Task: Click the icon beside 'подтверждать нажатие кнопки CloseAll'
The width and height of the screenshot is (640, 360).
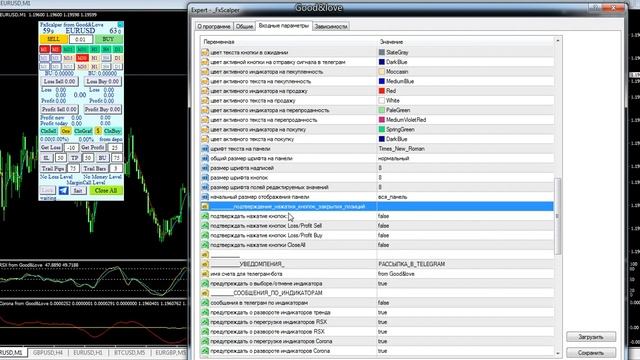Action: (x=205, y=245)
